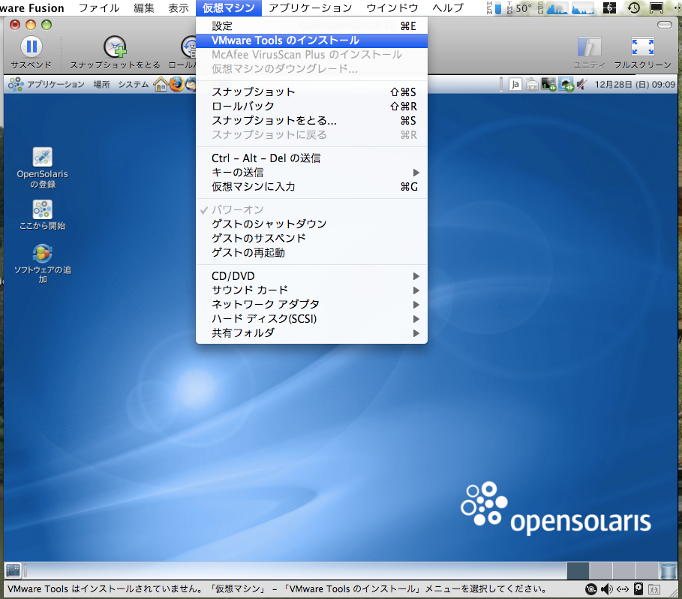
Task: Click the Ja input method indicator
Action: (515, 84)
